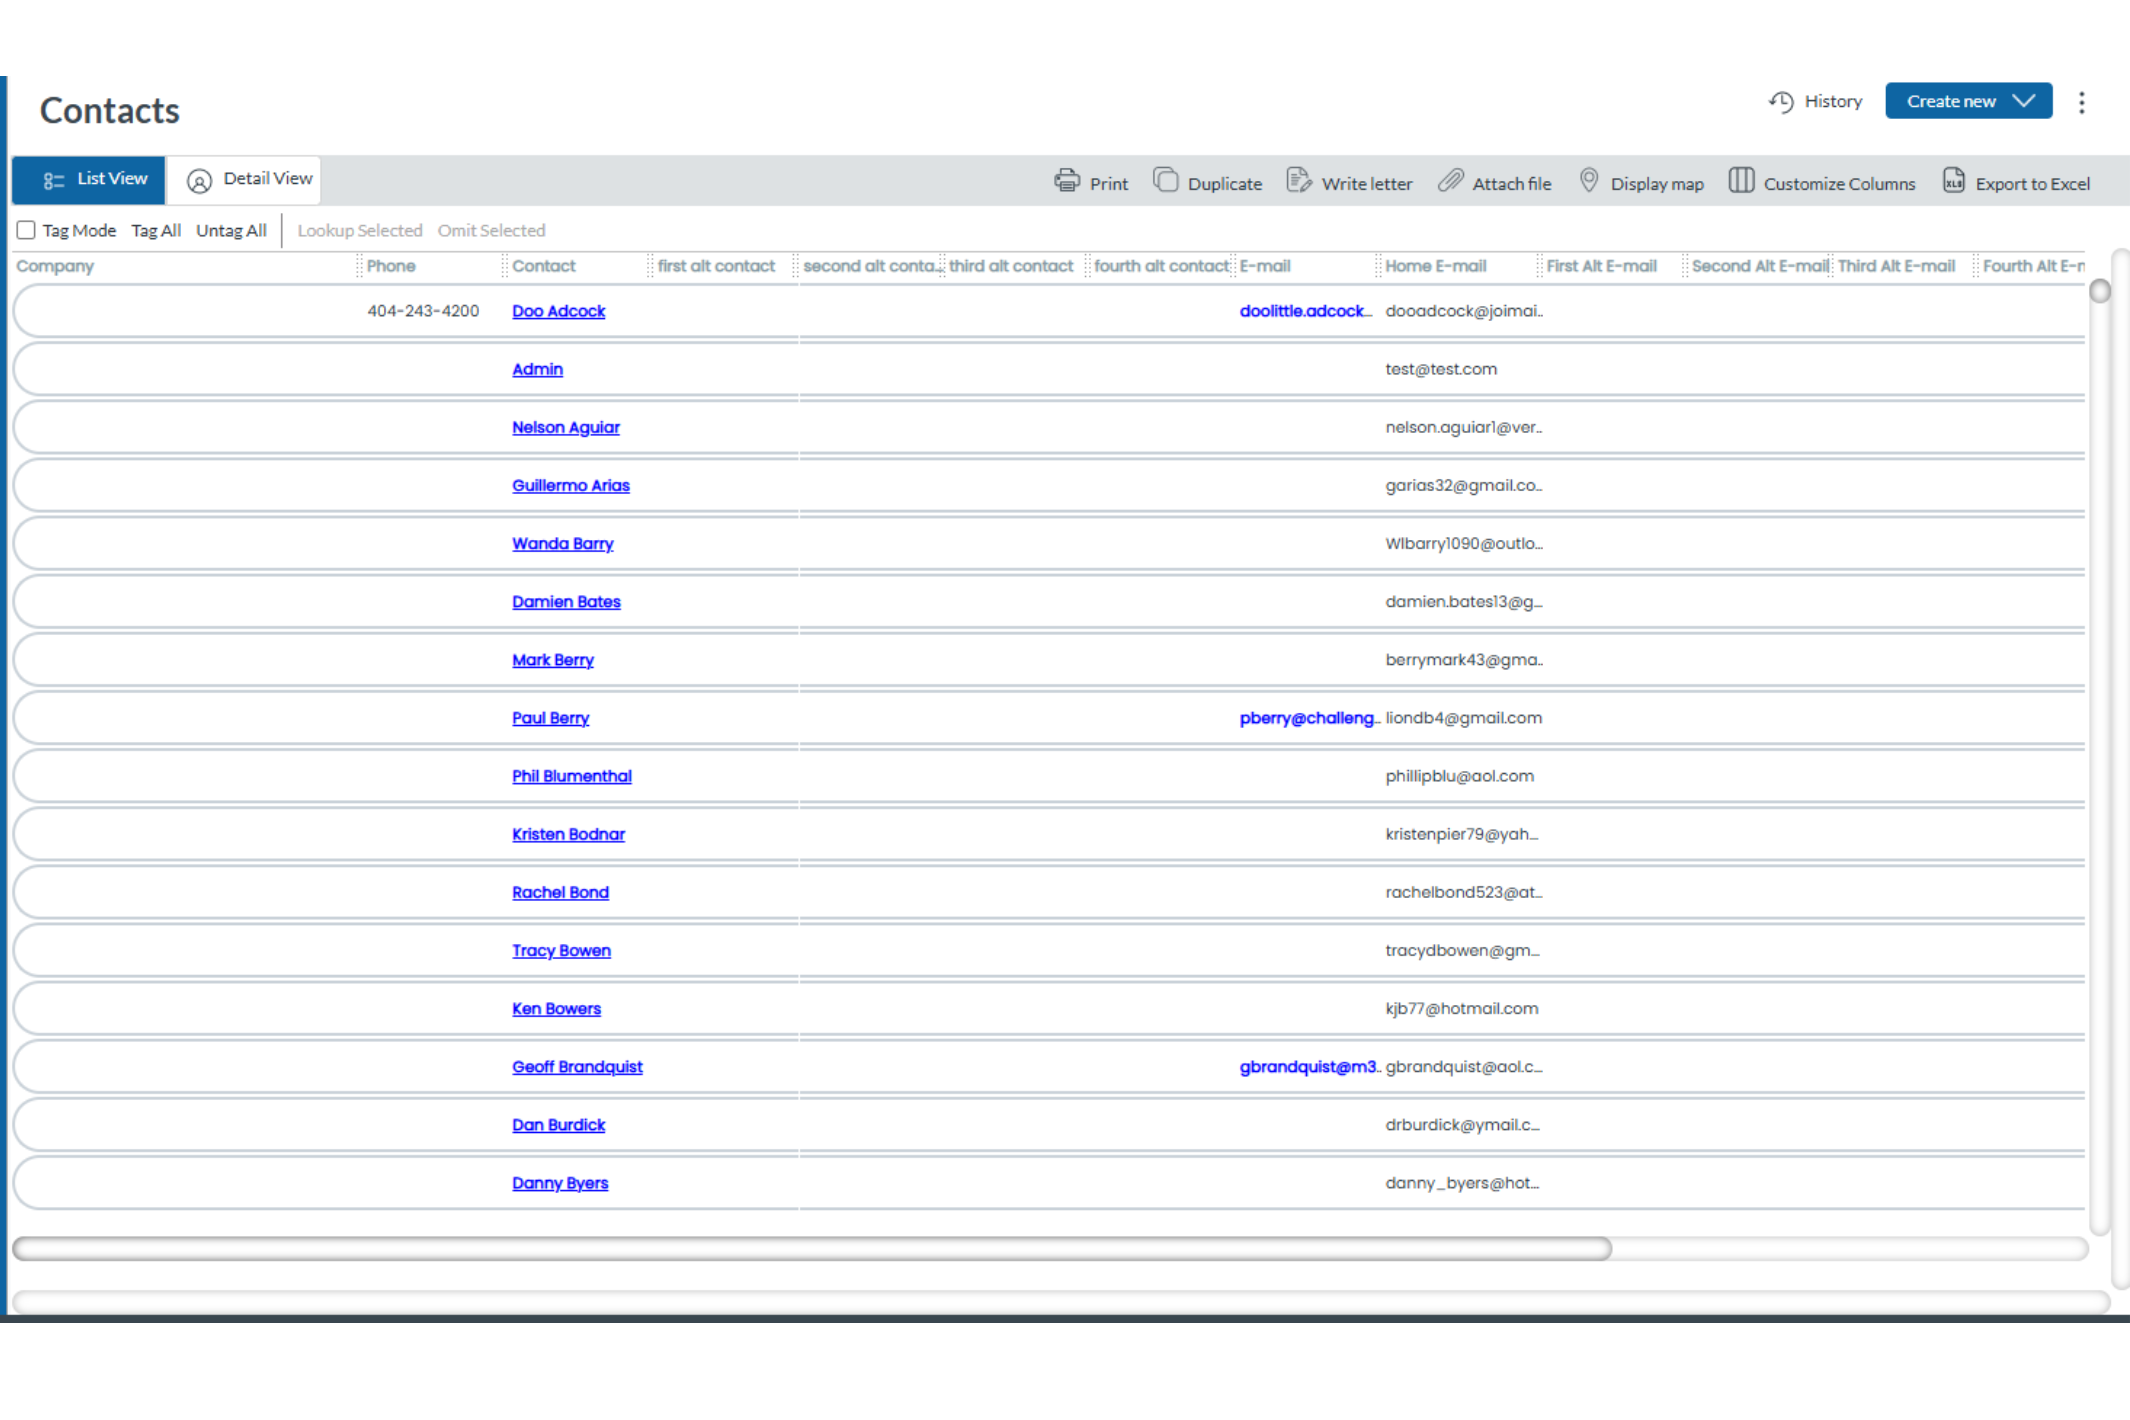Click the Third Alt E-mail column header
The height and width of the screenshot is (1420, 2130).
tap(1896, 266)
